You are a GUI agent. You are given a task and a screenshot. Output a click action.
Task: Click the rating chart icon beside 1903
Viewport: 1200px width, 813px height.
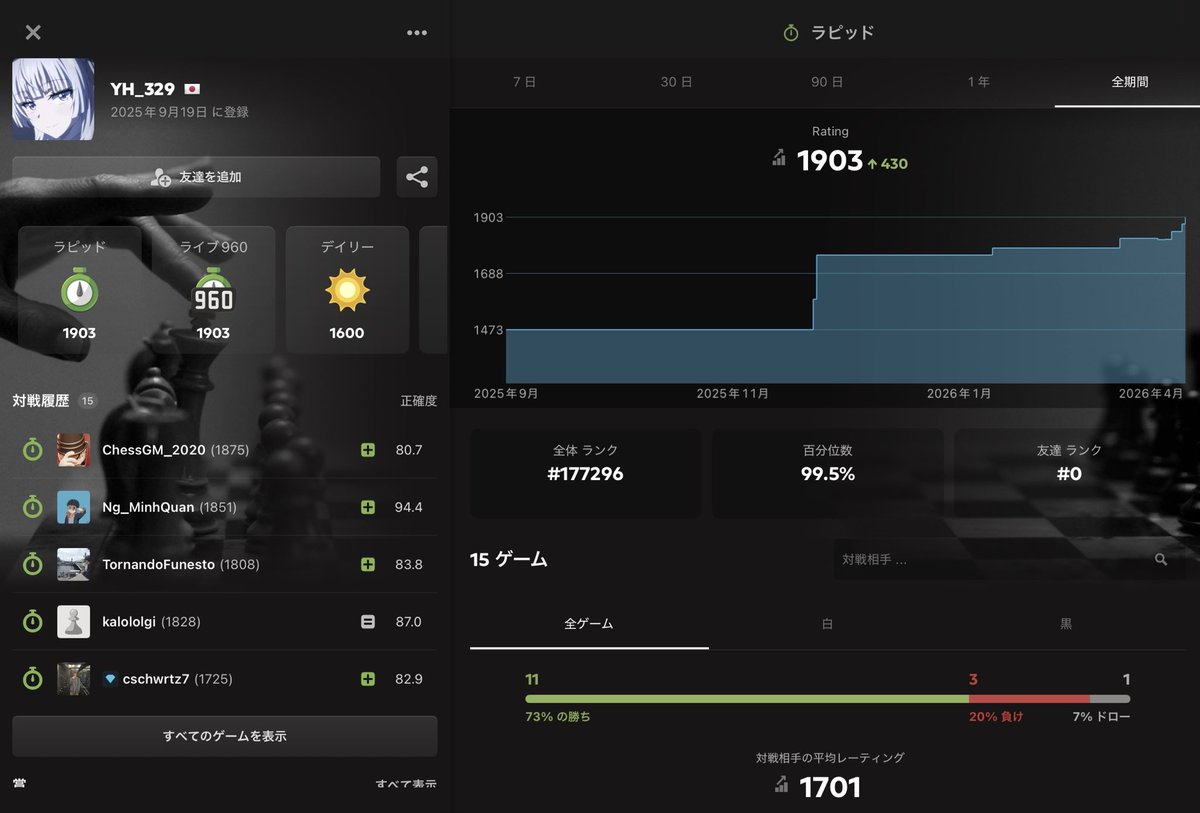pyautogui.click(x=779, y=158)
